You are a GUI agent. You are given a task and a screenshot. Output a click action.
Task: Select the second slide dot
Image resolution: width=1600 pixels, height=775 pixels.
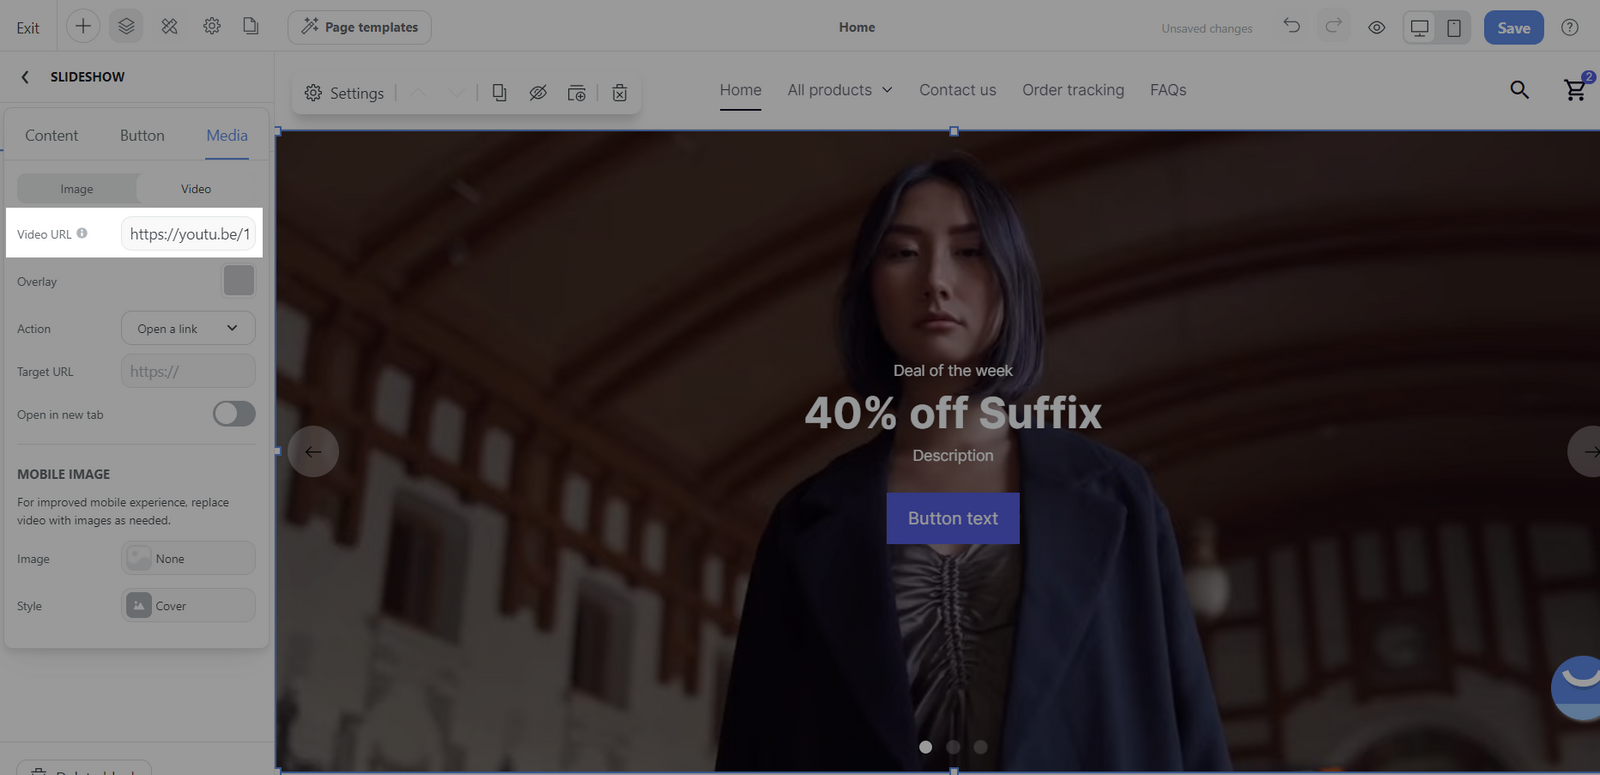point(953,747)
